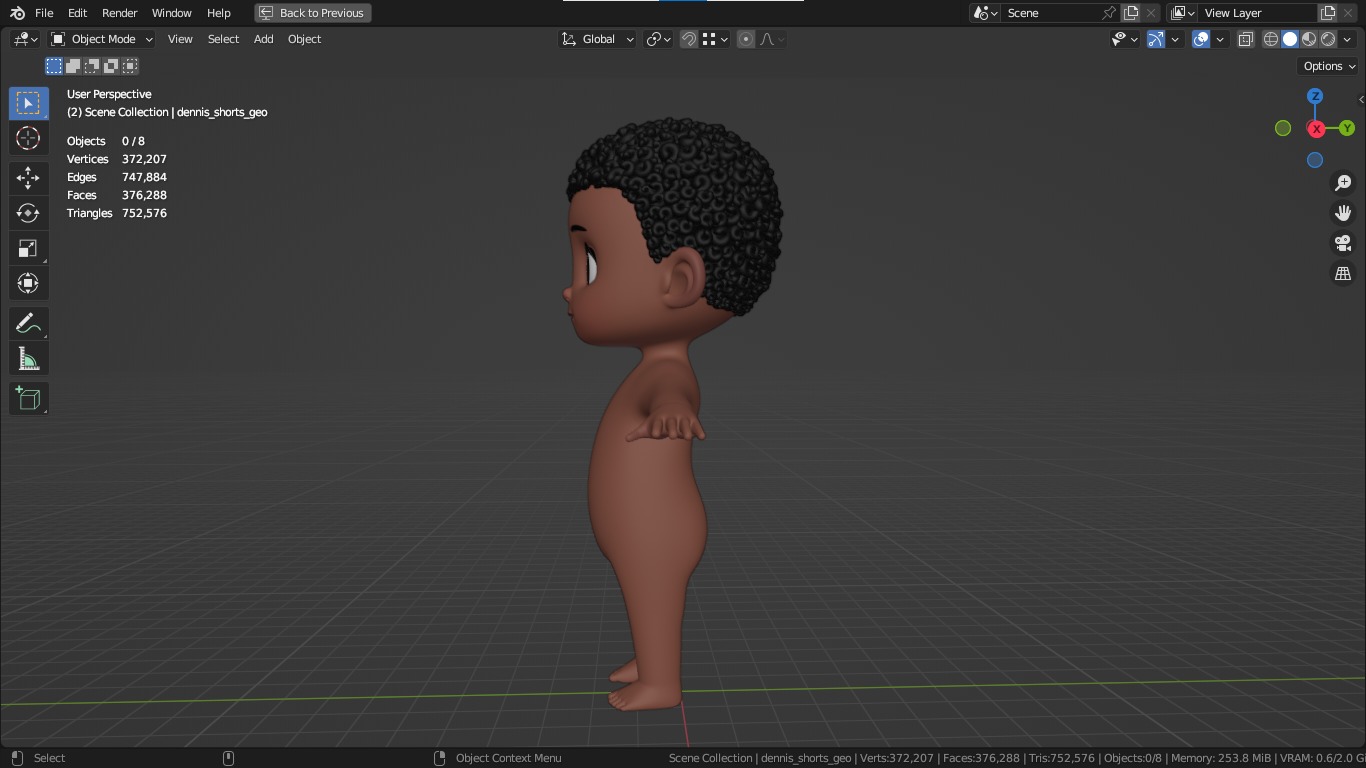
Task: Open the Object Mode dropdown
Action: click(x=102, y=39)
